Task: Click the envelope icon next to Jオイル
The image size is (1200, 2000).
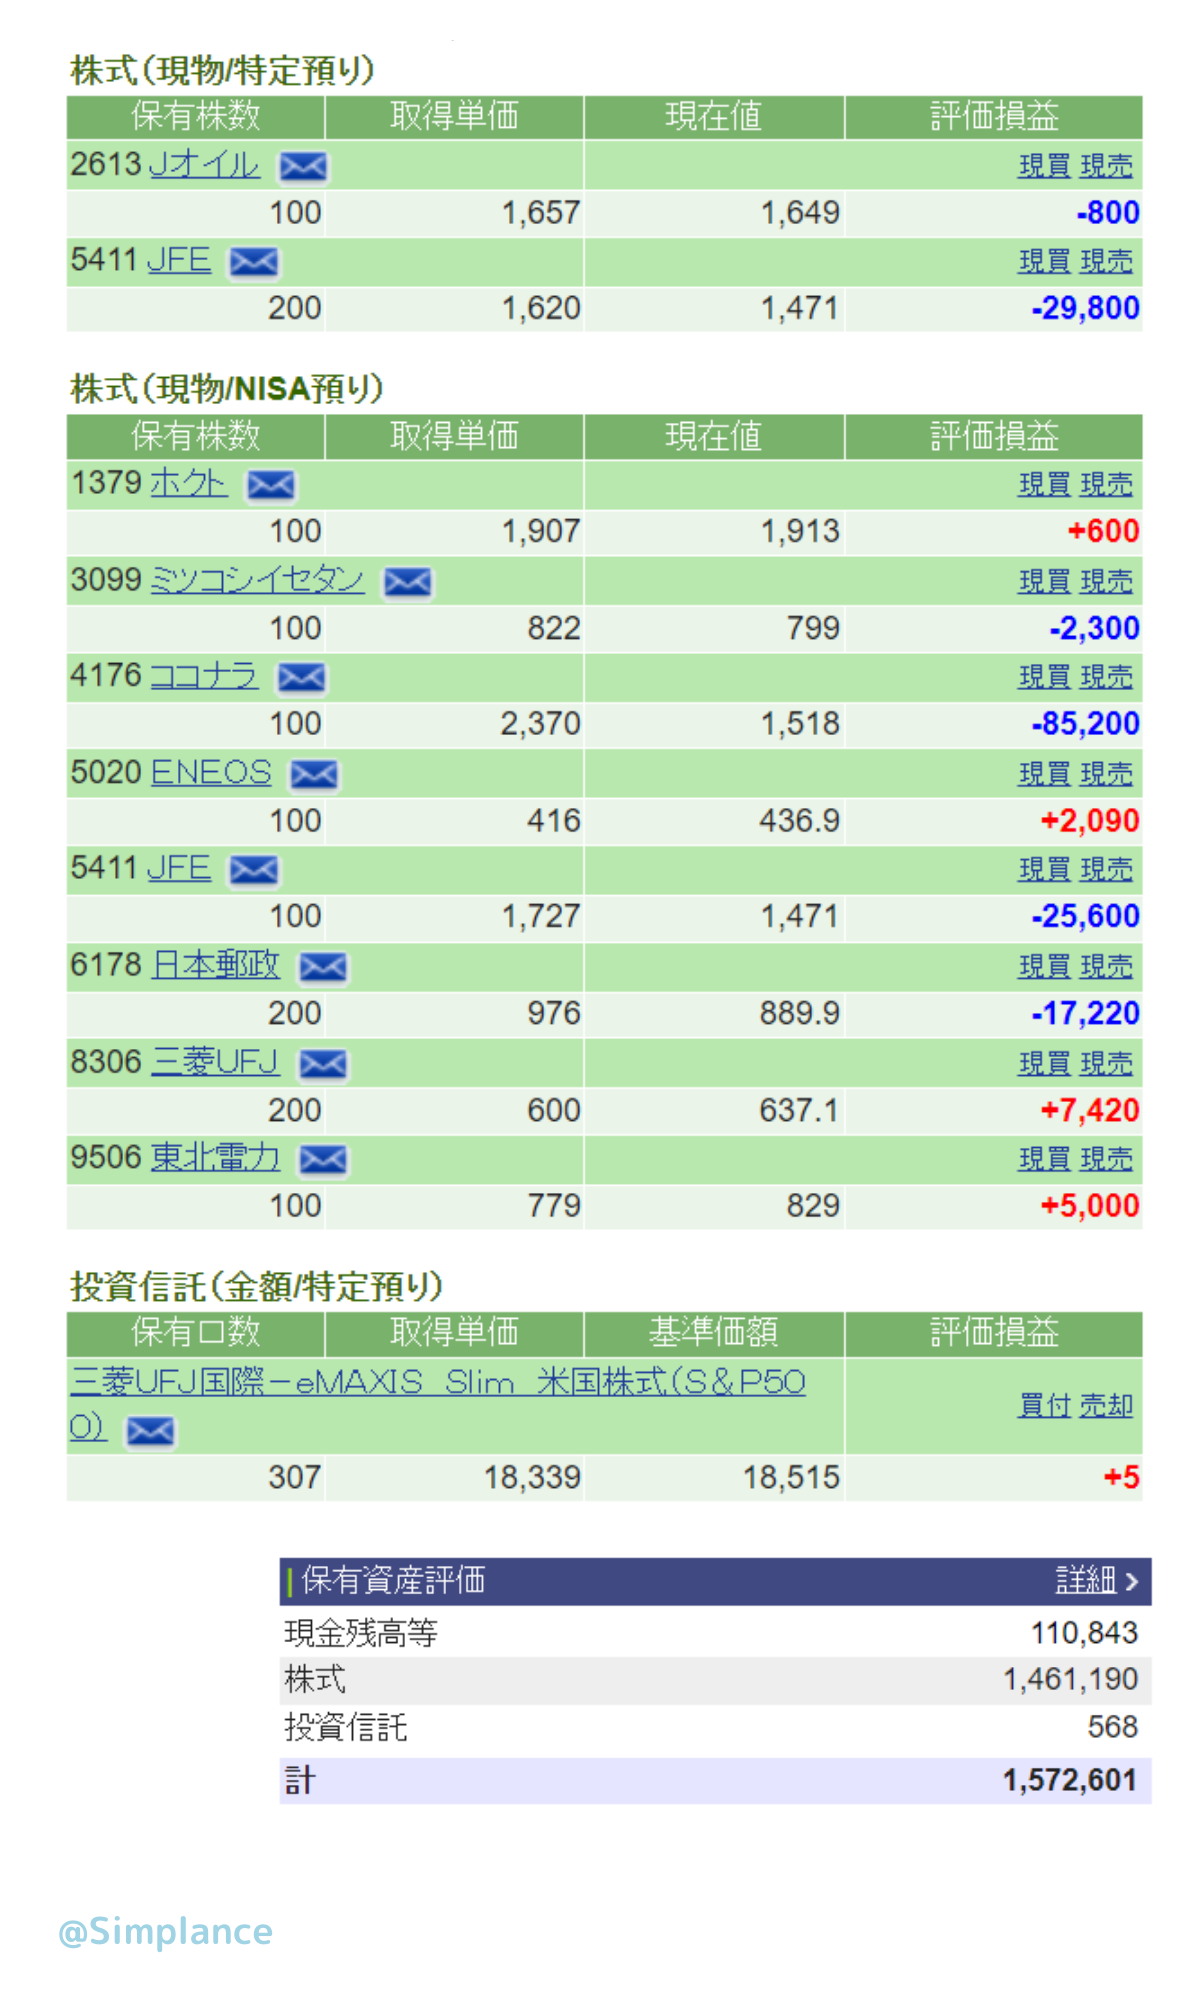Action: click(303, 166)
